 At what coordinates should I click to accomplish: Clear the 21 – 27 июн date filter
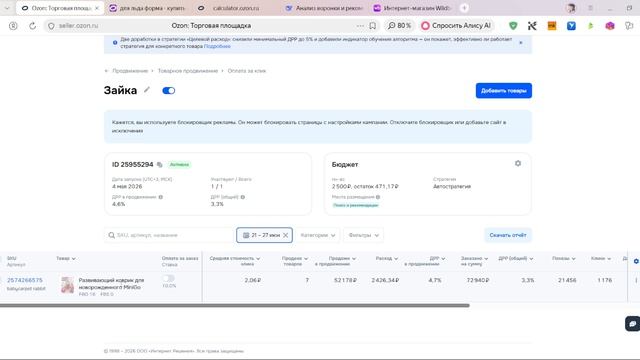(x=286, y=235)
